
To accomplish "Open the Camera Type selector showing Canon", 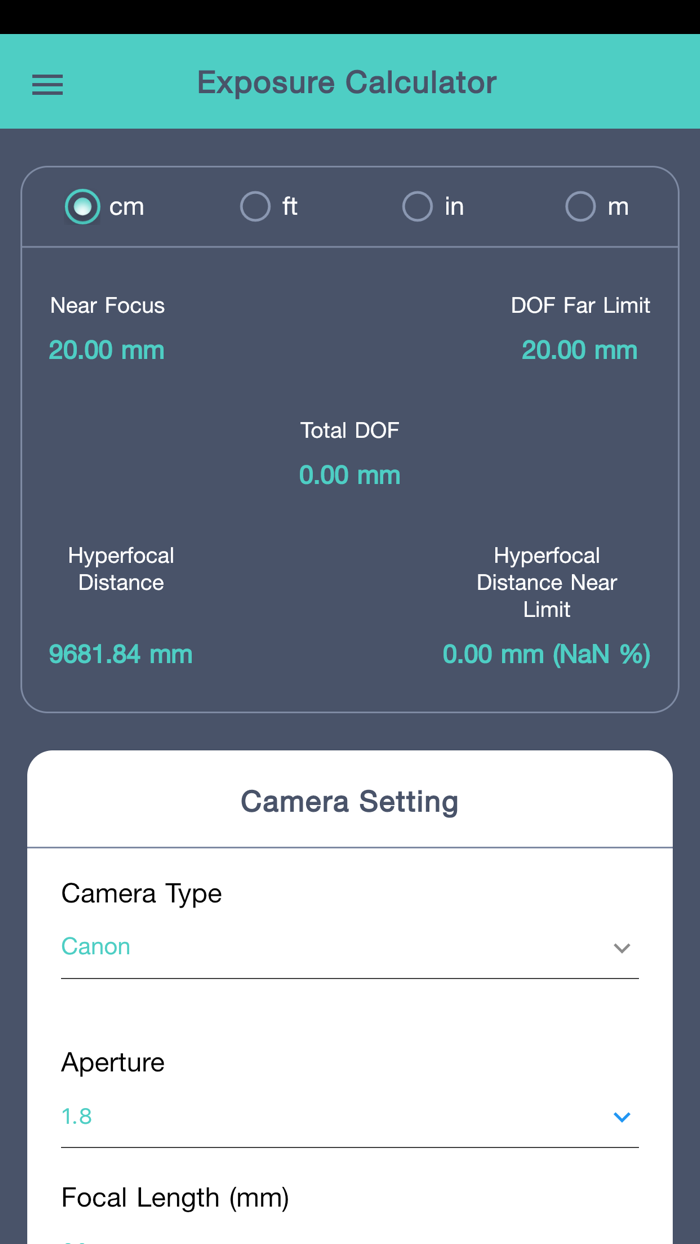I will 350,946.
